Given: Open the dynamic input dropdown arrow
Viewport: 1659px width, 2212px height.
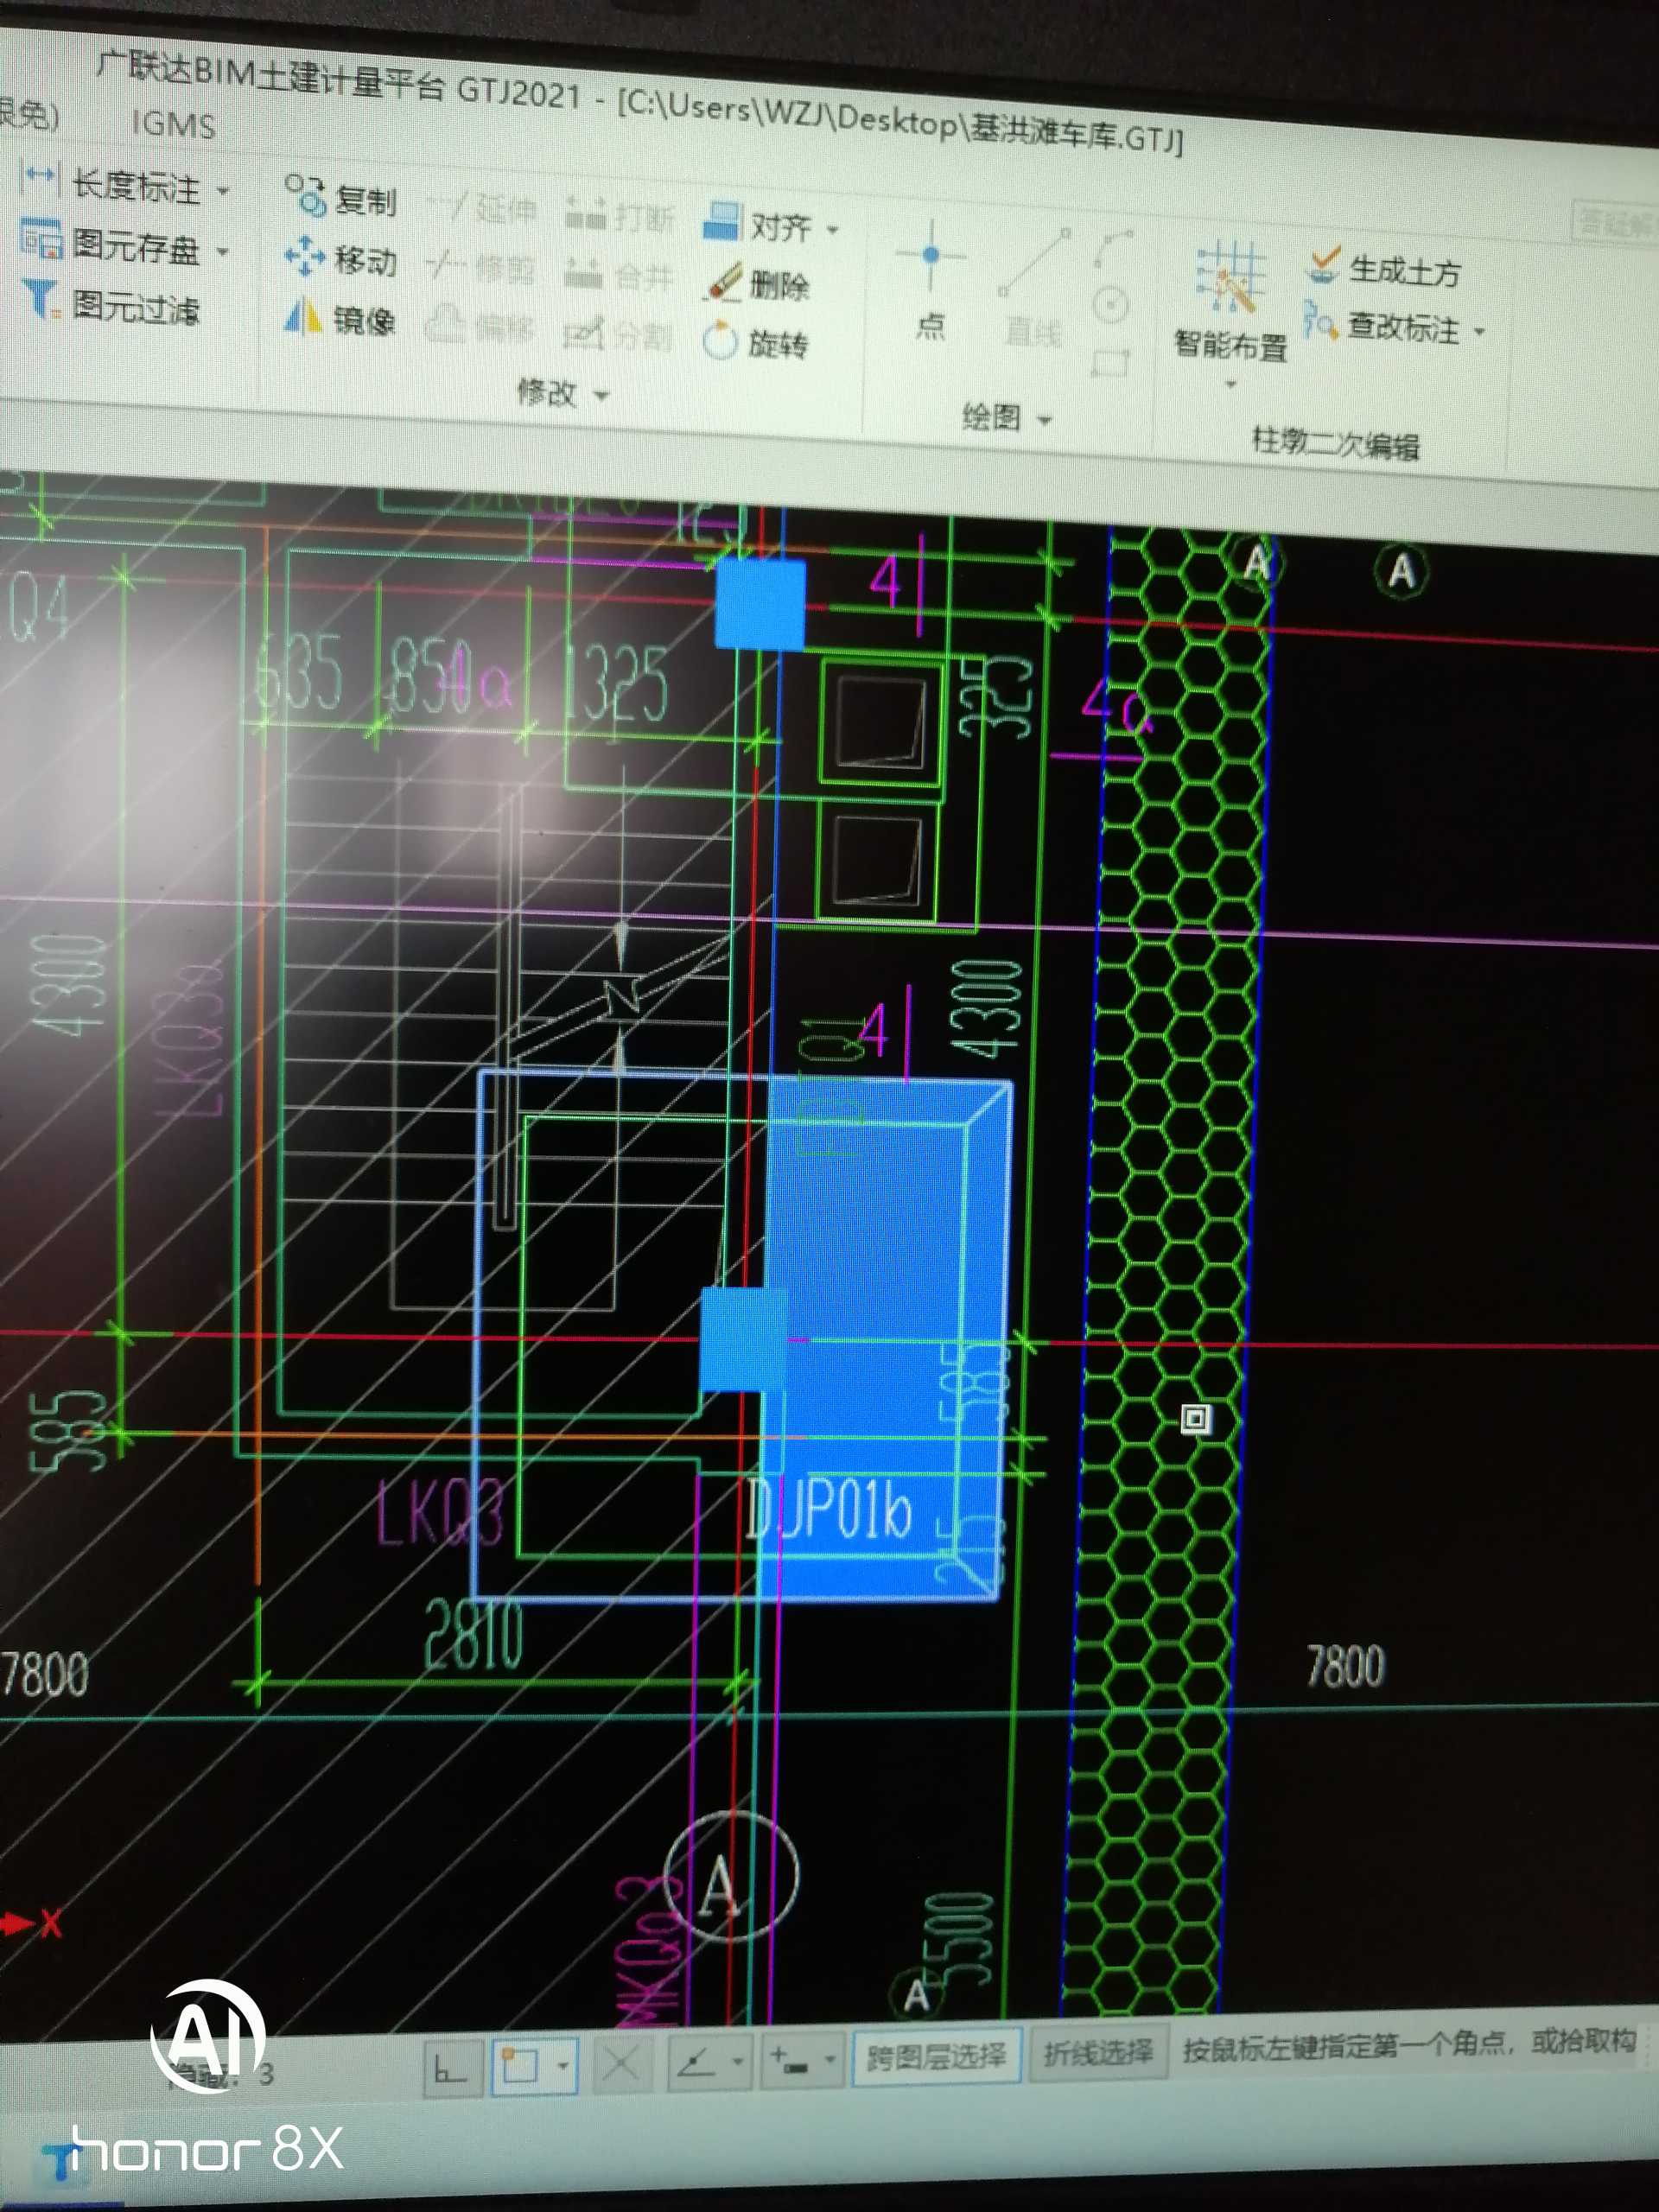Looking at the screenshot, I should pyautogui.click(x=830, y=2059).
